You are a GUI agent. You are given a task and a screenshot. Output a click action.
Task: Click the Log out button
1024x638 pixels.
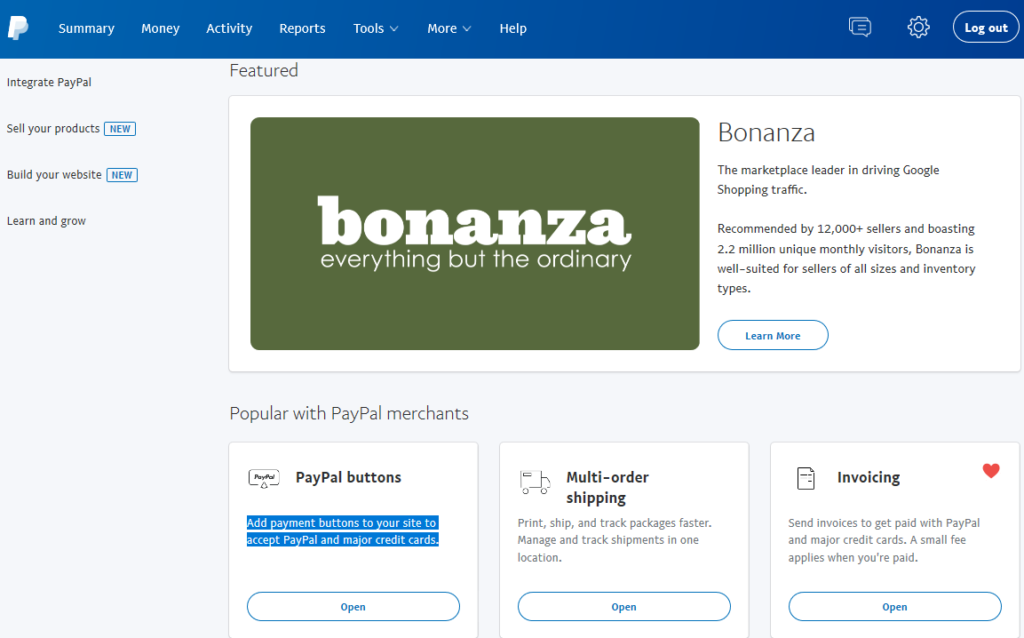[x=985, y=27]
